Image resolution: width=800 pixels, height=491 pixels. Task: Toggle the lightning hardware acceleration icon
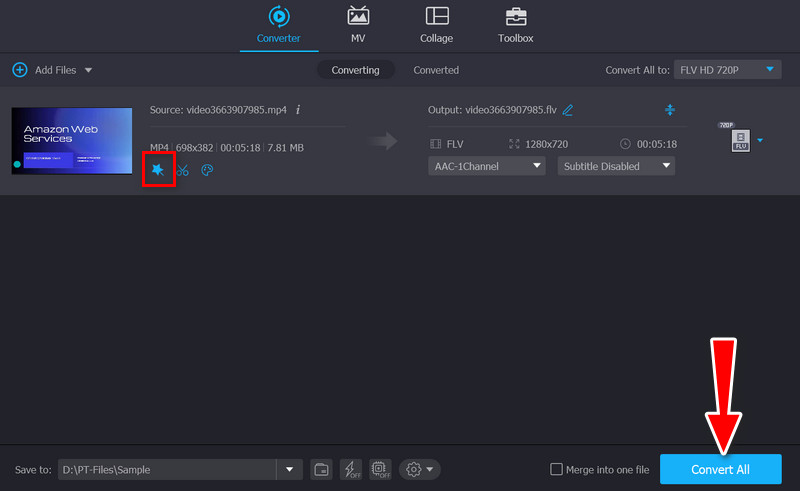pyautogui.click(x=351, y=469)
